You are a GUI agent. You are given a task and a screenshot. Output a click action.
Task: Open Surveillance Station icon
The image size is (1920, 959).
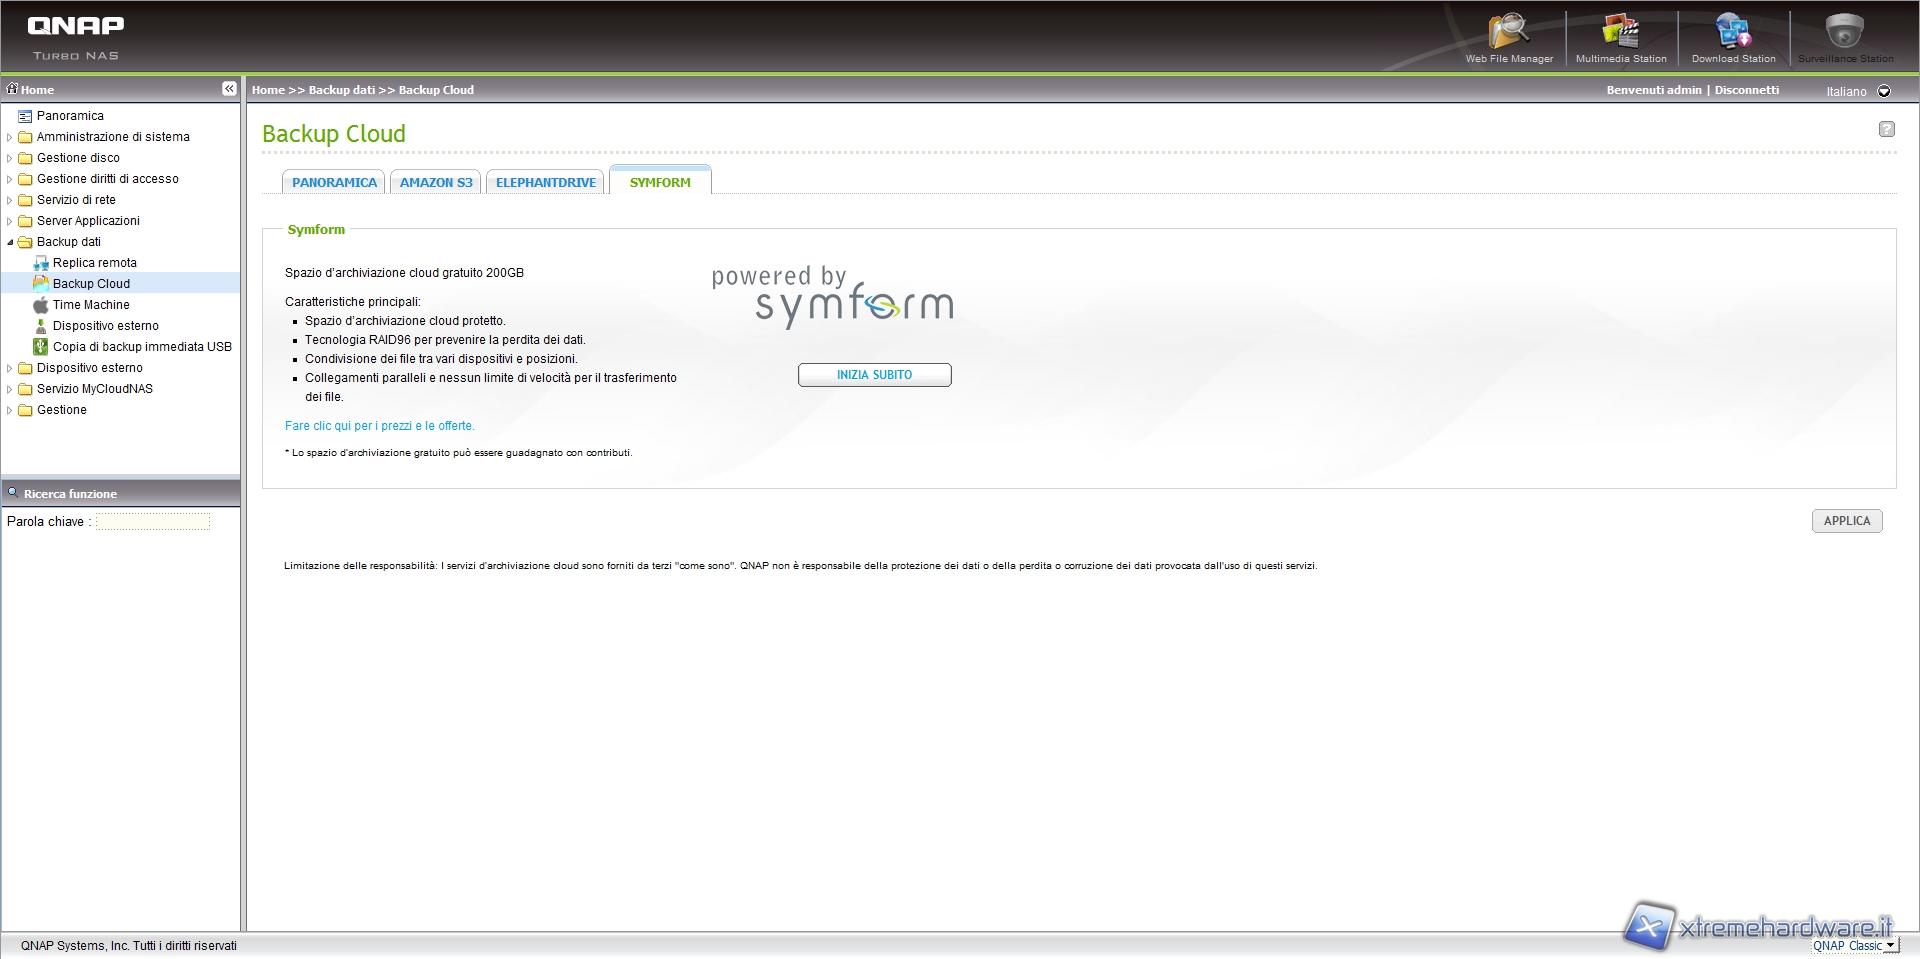1845,36
